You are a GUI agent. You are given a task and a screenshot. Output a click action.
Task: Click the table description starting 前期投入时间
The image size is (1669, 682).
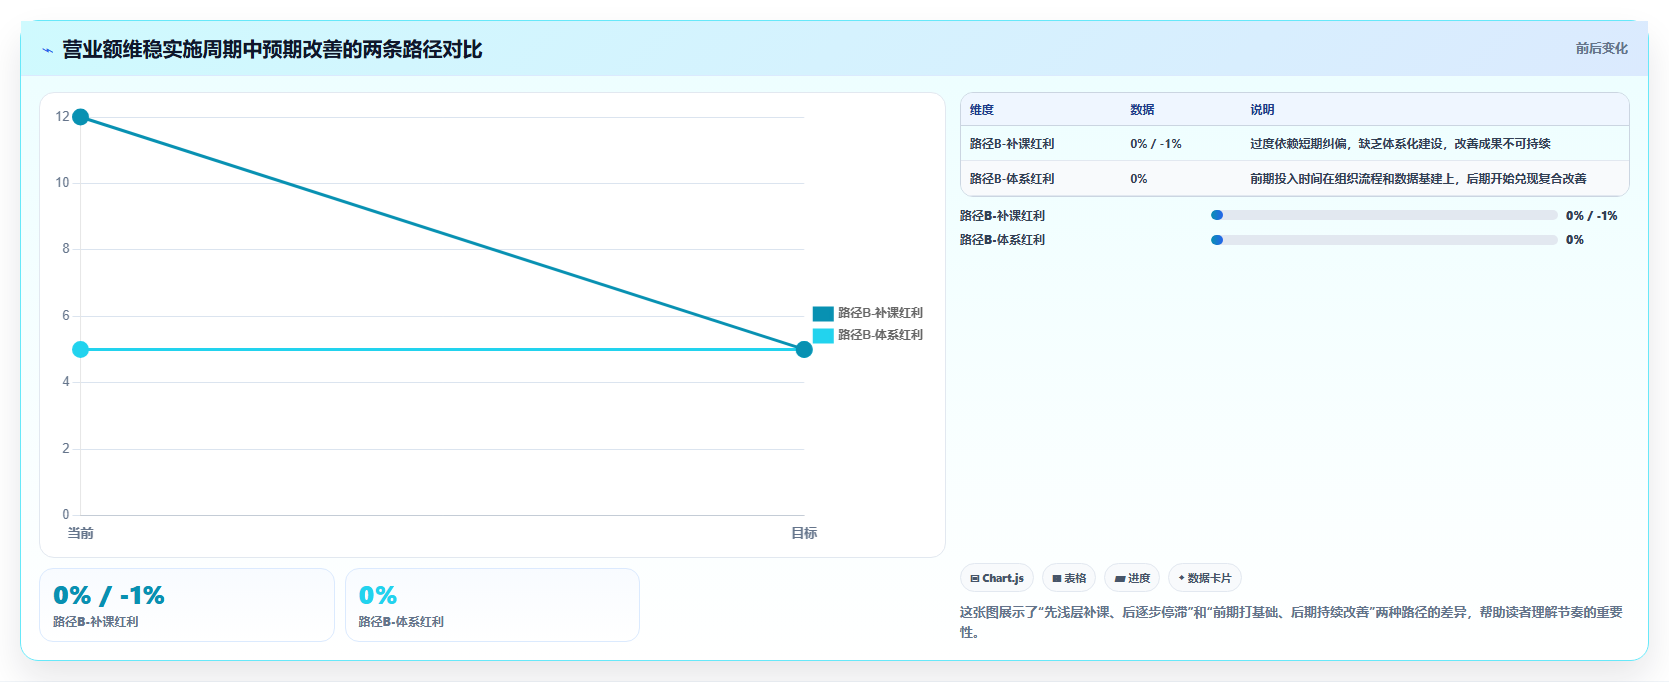pyautogui.click(x=1418, y=179)
